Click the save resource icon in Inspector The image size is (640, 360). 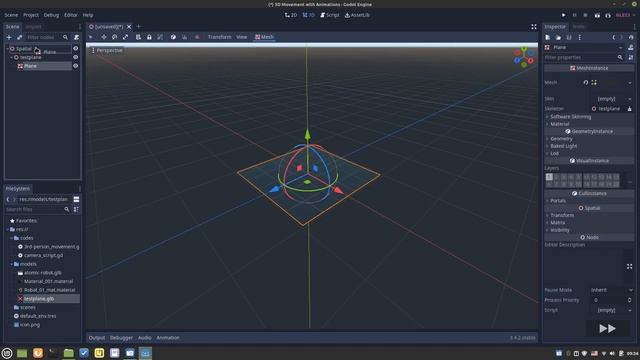[569, 37]
